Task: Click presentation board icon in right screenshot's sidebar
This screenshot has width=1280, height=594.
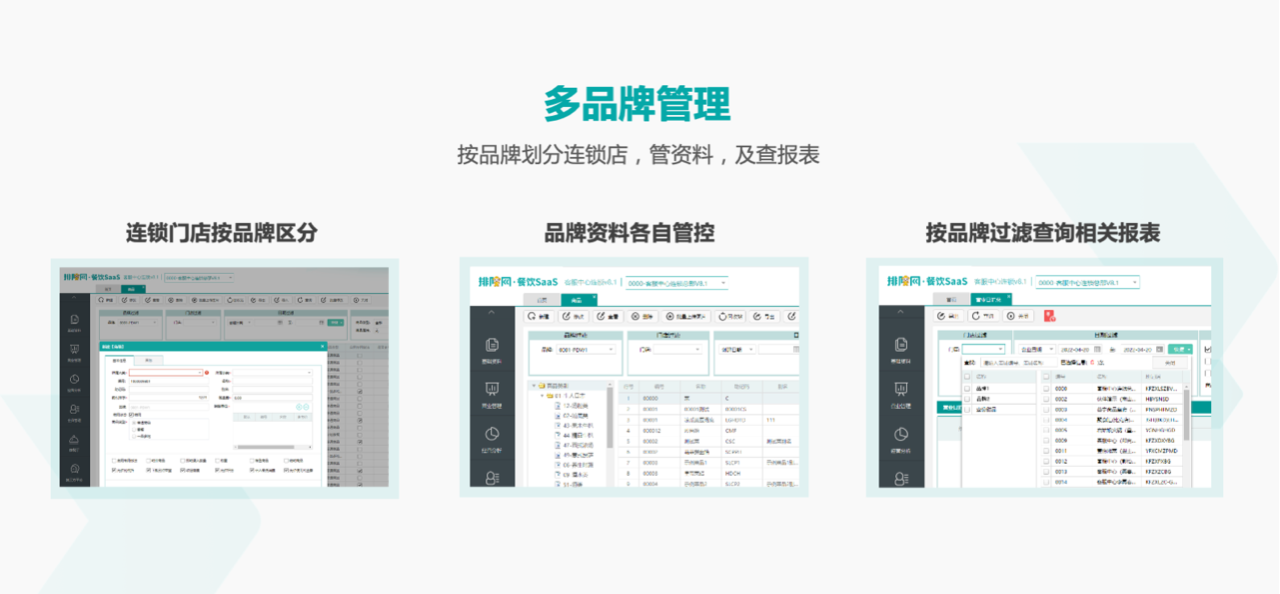Action: [x=900, y=390]
